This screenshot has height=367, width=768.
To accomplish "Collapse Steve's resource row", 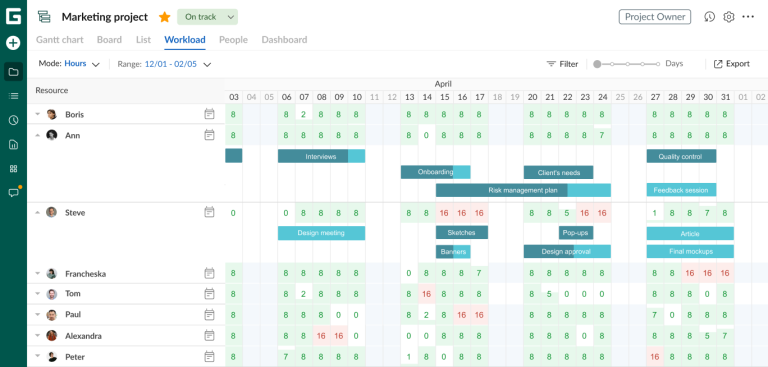I will 38,213.
